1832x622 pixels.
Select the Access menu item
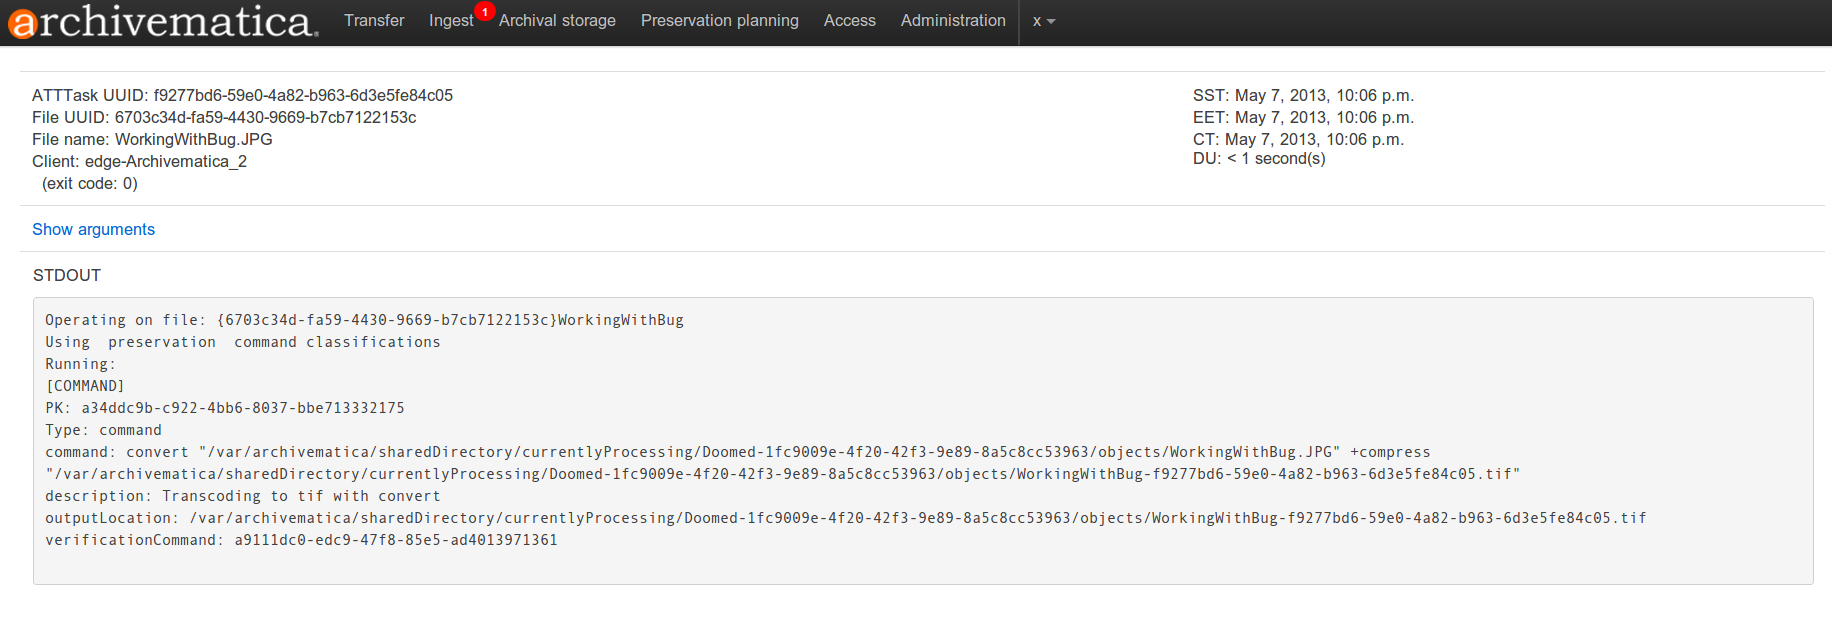(x=849, y=21)
